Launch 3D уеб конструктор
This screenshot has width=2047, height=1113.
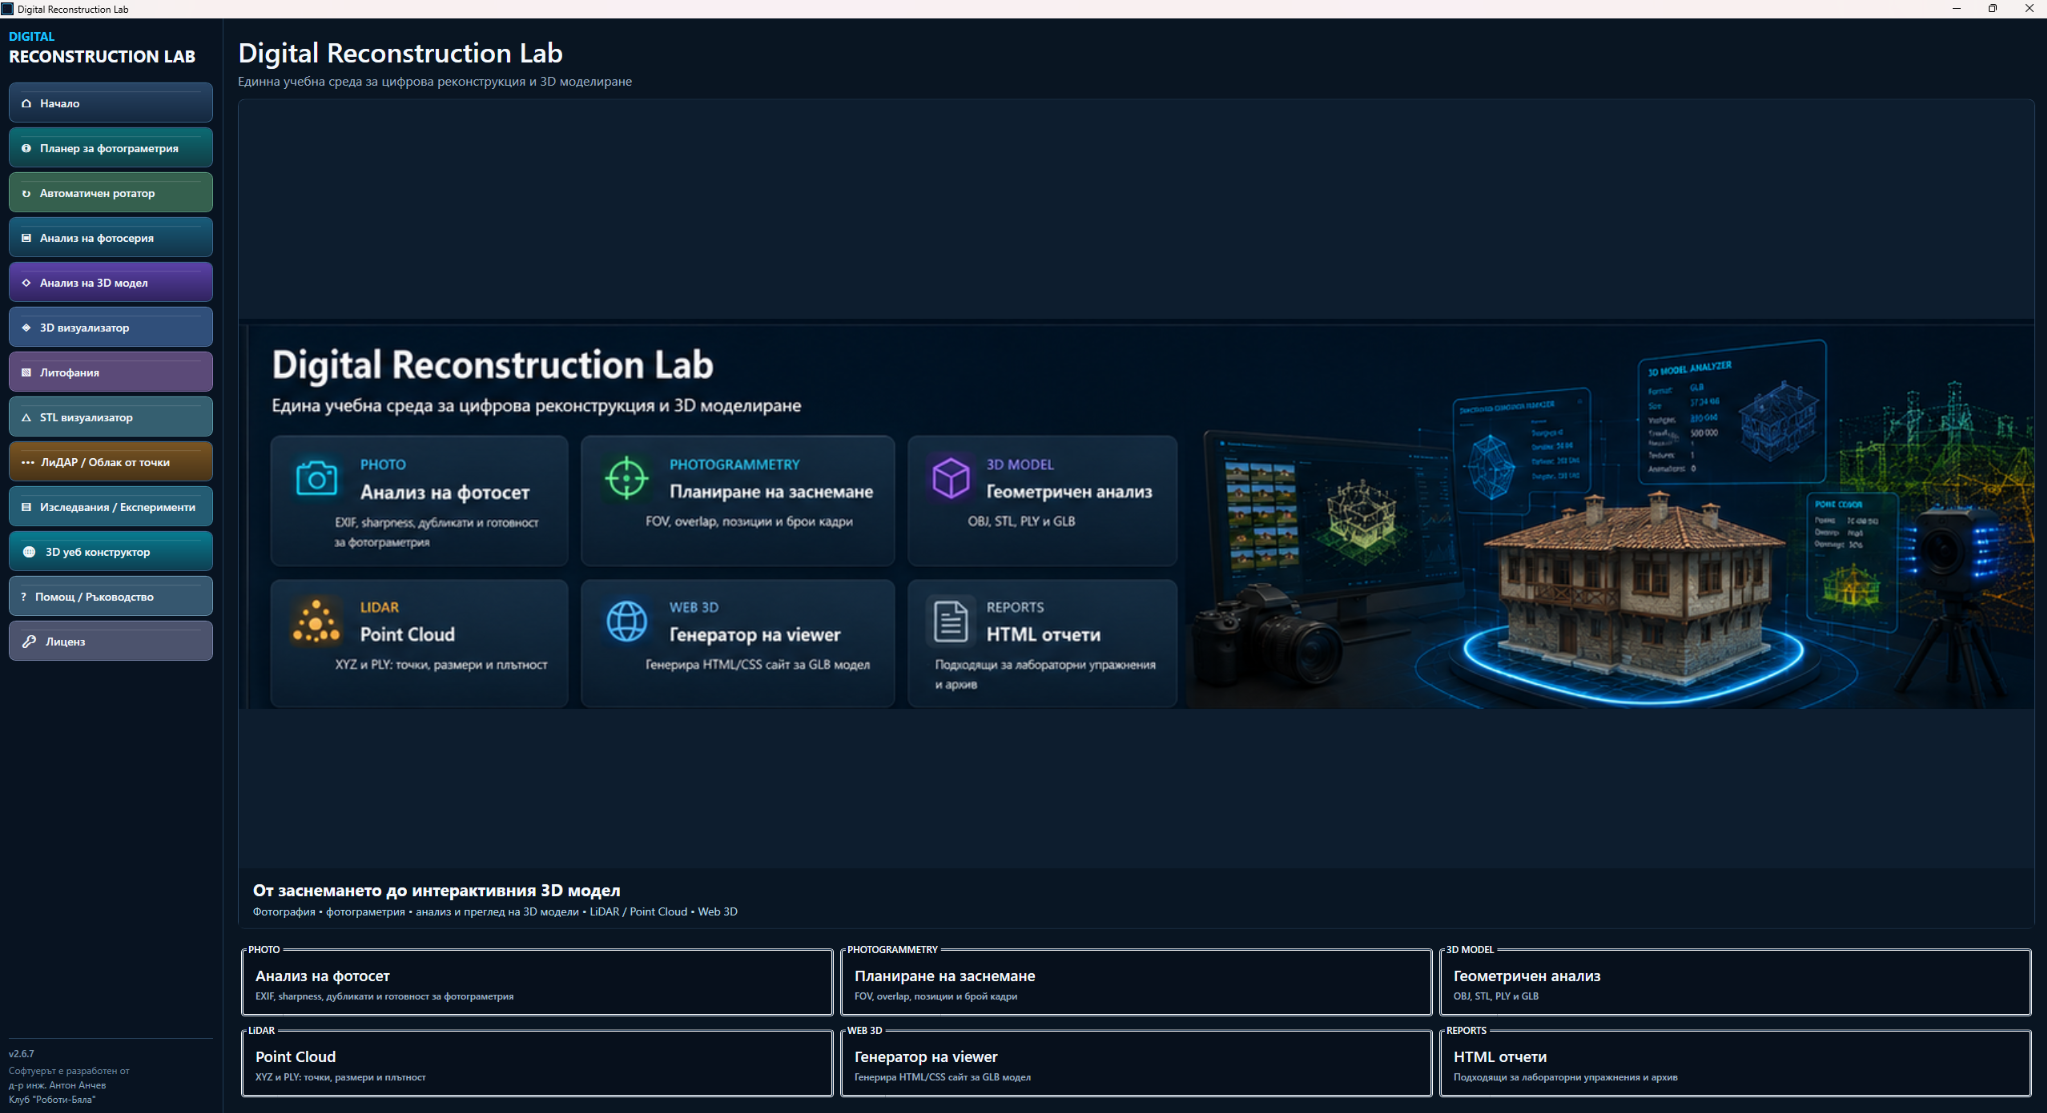click(x=111, y=552)
